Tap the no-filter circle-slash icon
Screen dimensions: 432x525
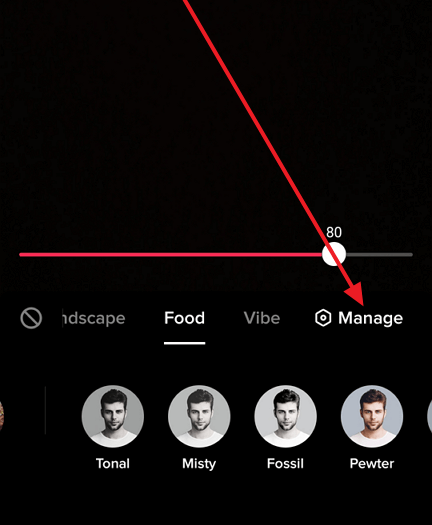31,318
